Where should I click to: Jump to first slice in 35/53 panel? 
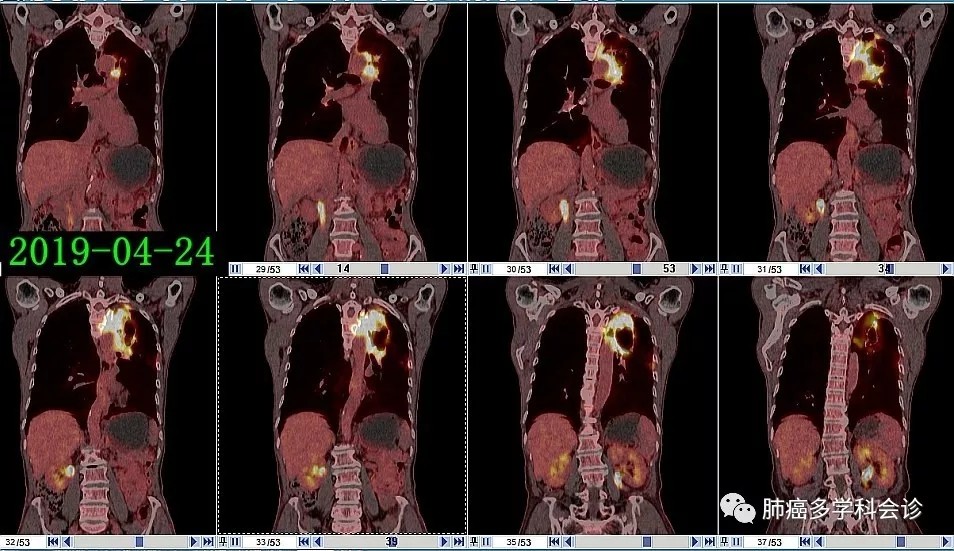click(553, 542)
